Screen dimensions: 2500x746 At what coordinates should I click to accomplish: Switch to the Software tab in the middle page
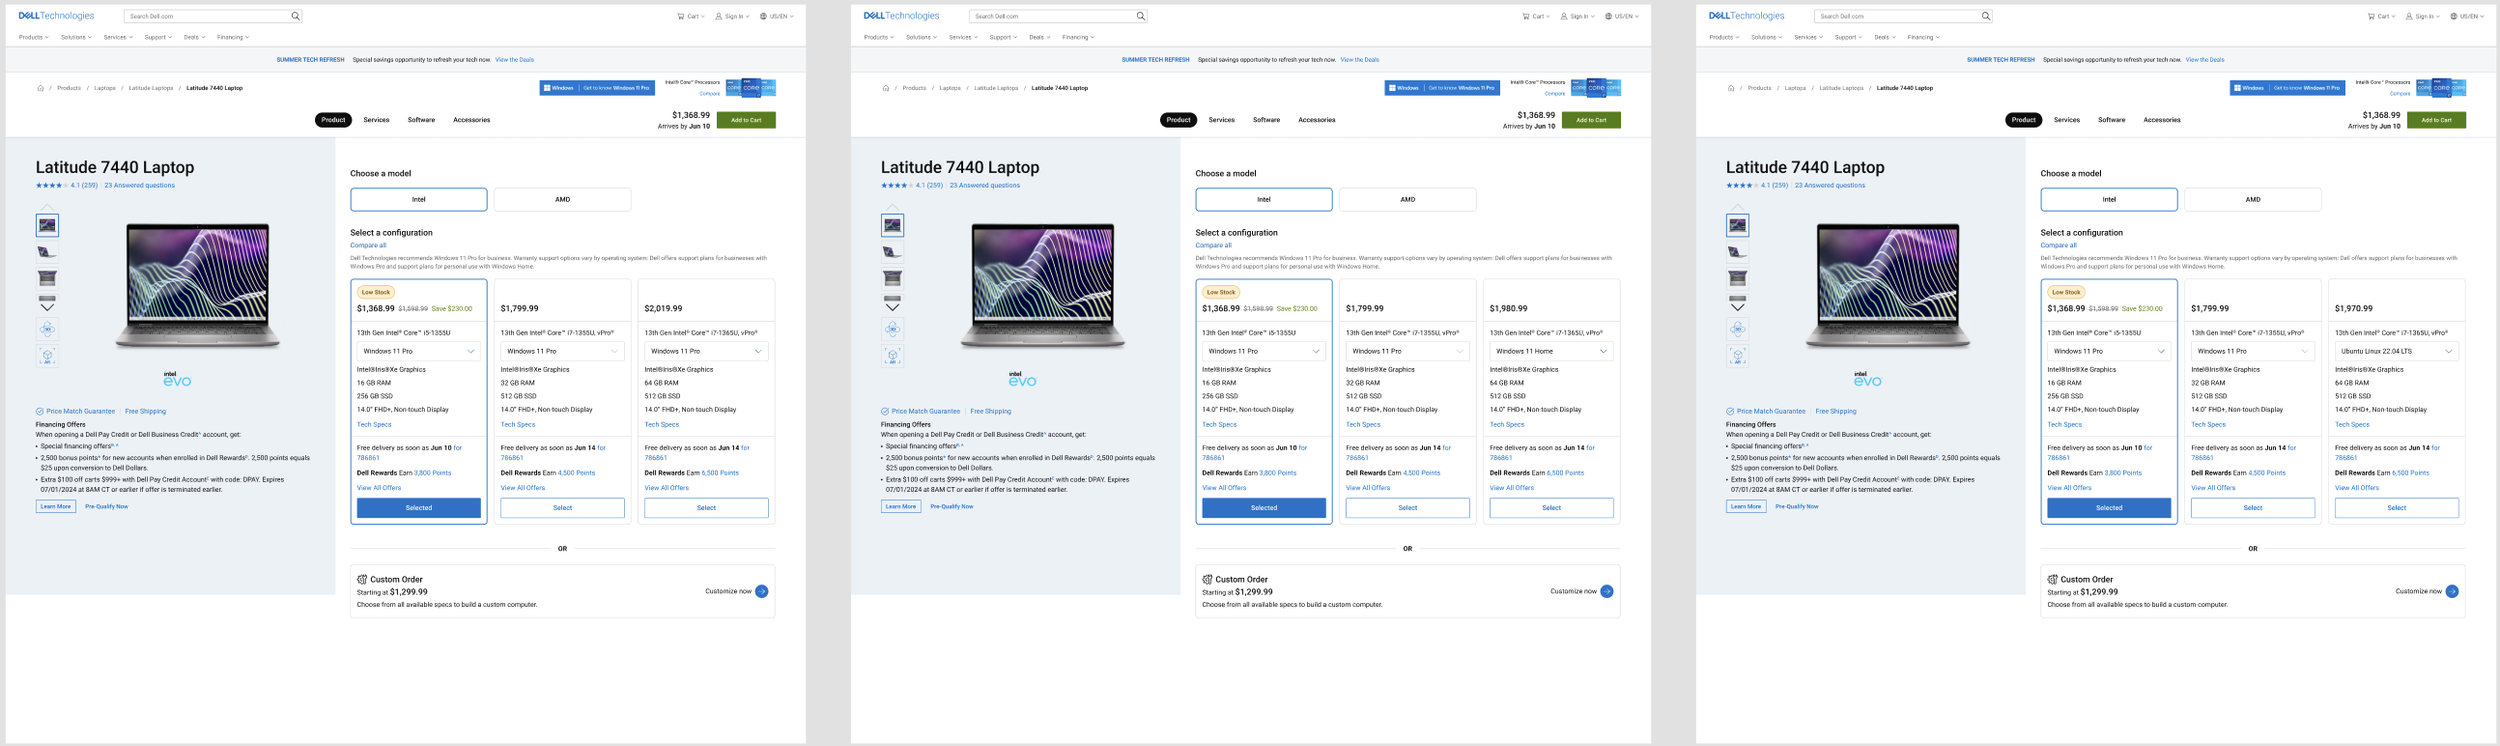click(x=1266, y=120)
